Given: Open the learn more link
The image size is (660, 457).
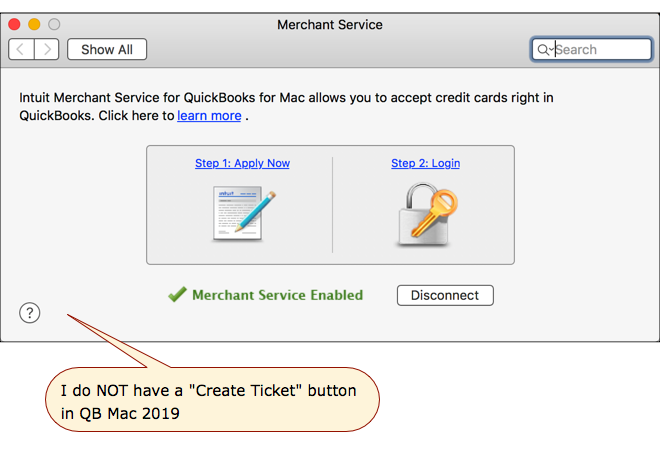Looking at the screenshot, I should pyautogui.click(x=209, y=116).
